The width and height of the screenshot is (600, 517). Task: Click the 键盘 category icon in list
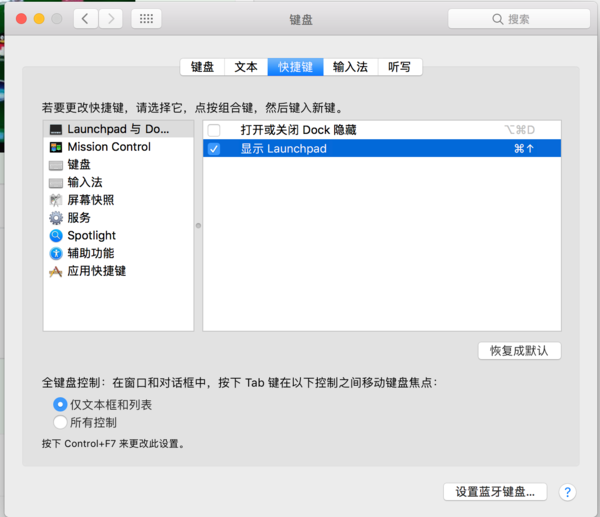[56, 165]
